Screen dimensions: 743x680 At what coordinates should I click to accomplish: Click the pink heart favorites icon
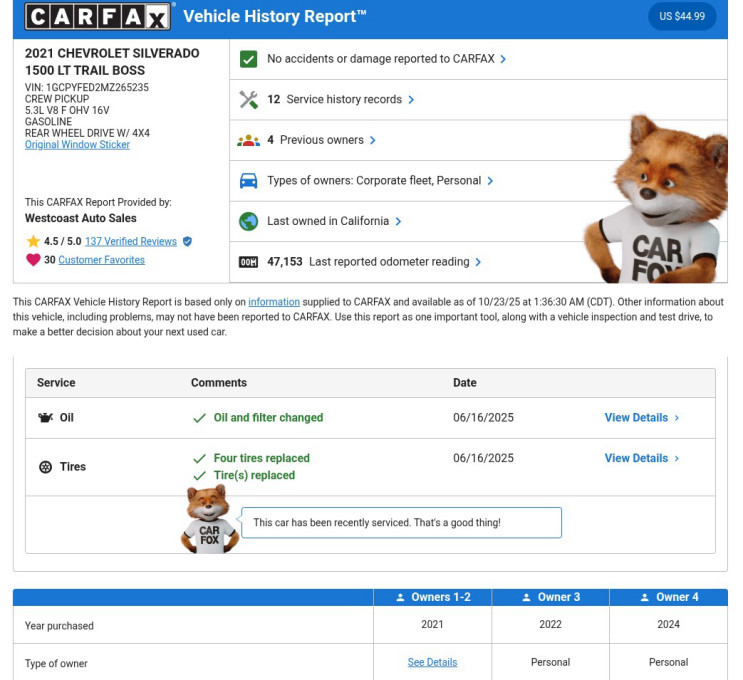click(33, 260)
